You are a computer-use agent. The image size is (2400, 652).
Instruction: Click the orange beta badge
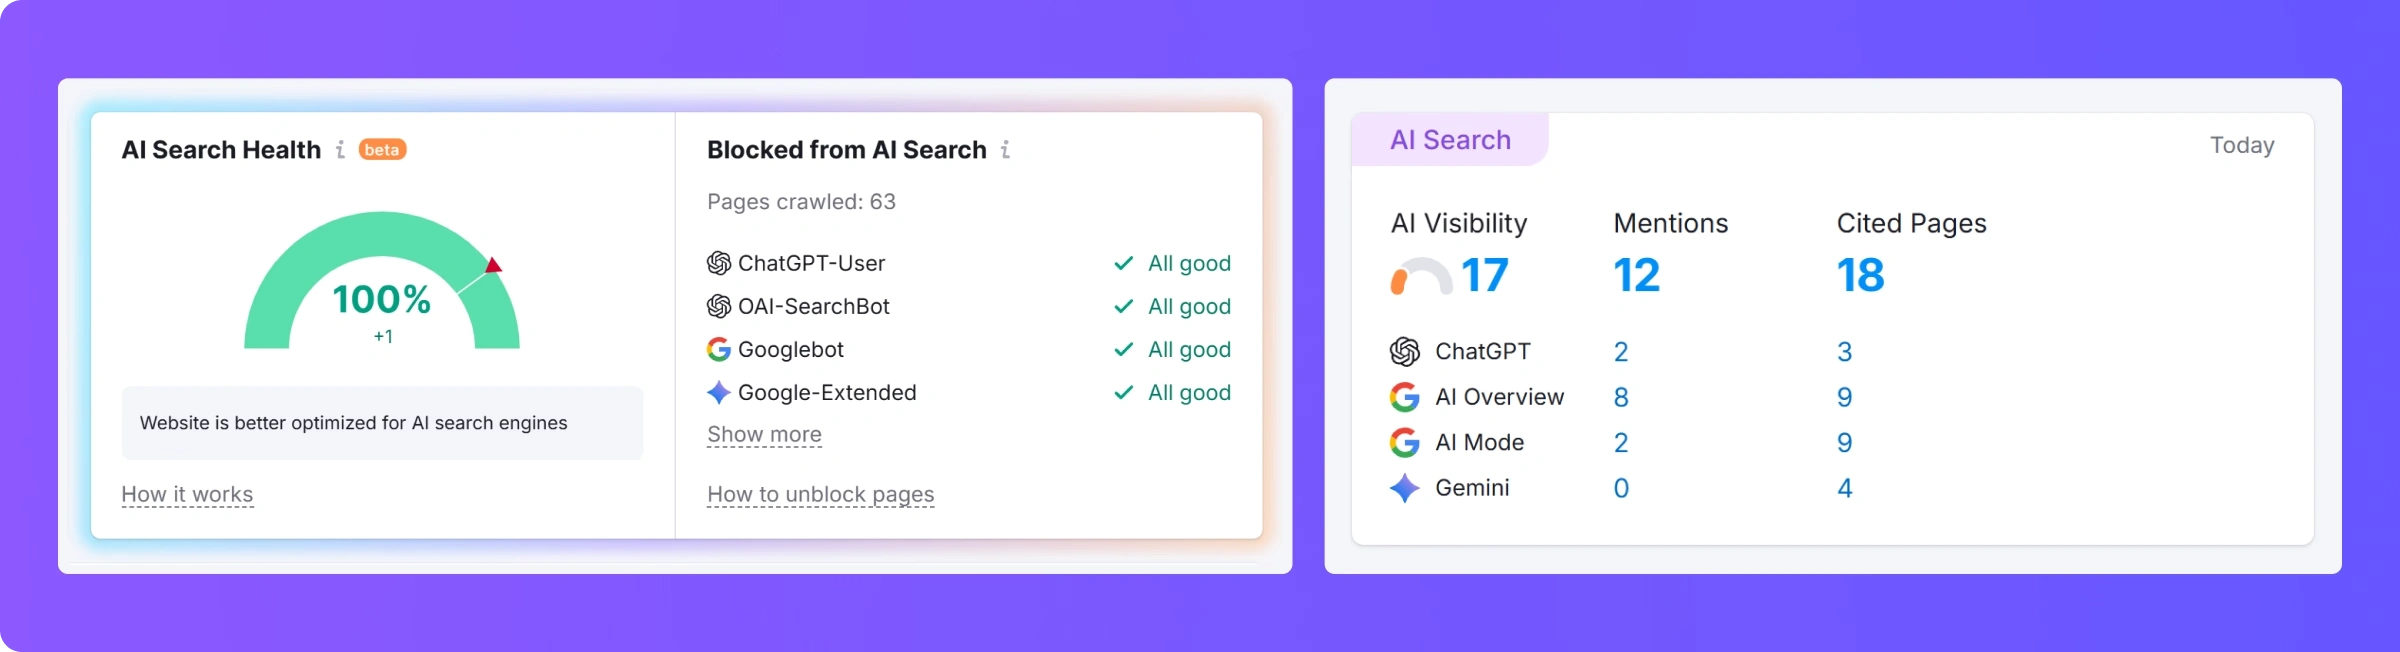click(382, 150)
